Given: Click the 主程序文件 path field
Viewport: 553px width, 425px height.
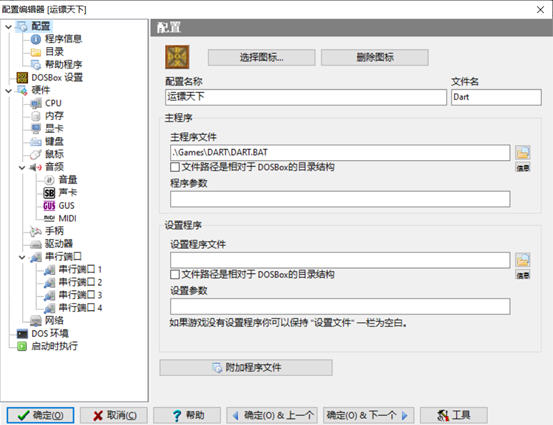Looking at the screenshot, I should click(340, 153).
